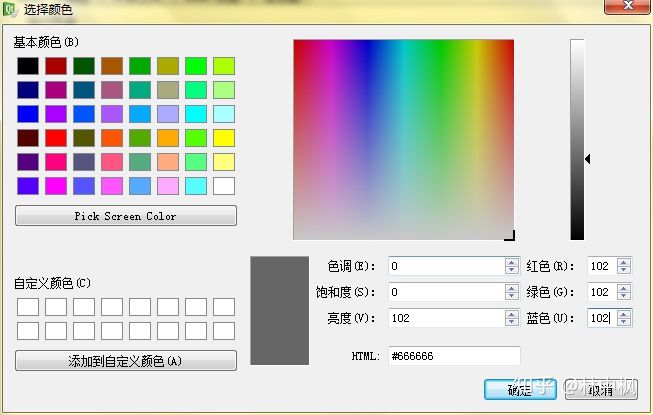Choose the bright green top-row swatch
This screenshot has width=653, height=415.
pyautogui.click(x=196, y=66)
